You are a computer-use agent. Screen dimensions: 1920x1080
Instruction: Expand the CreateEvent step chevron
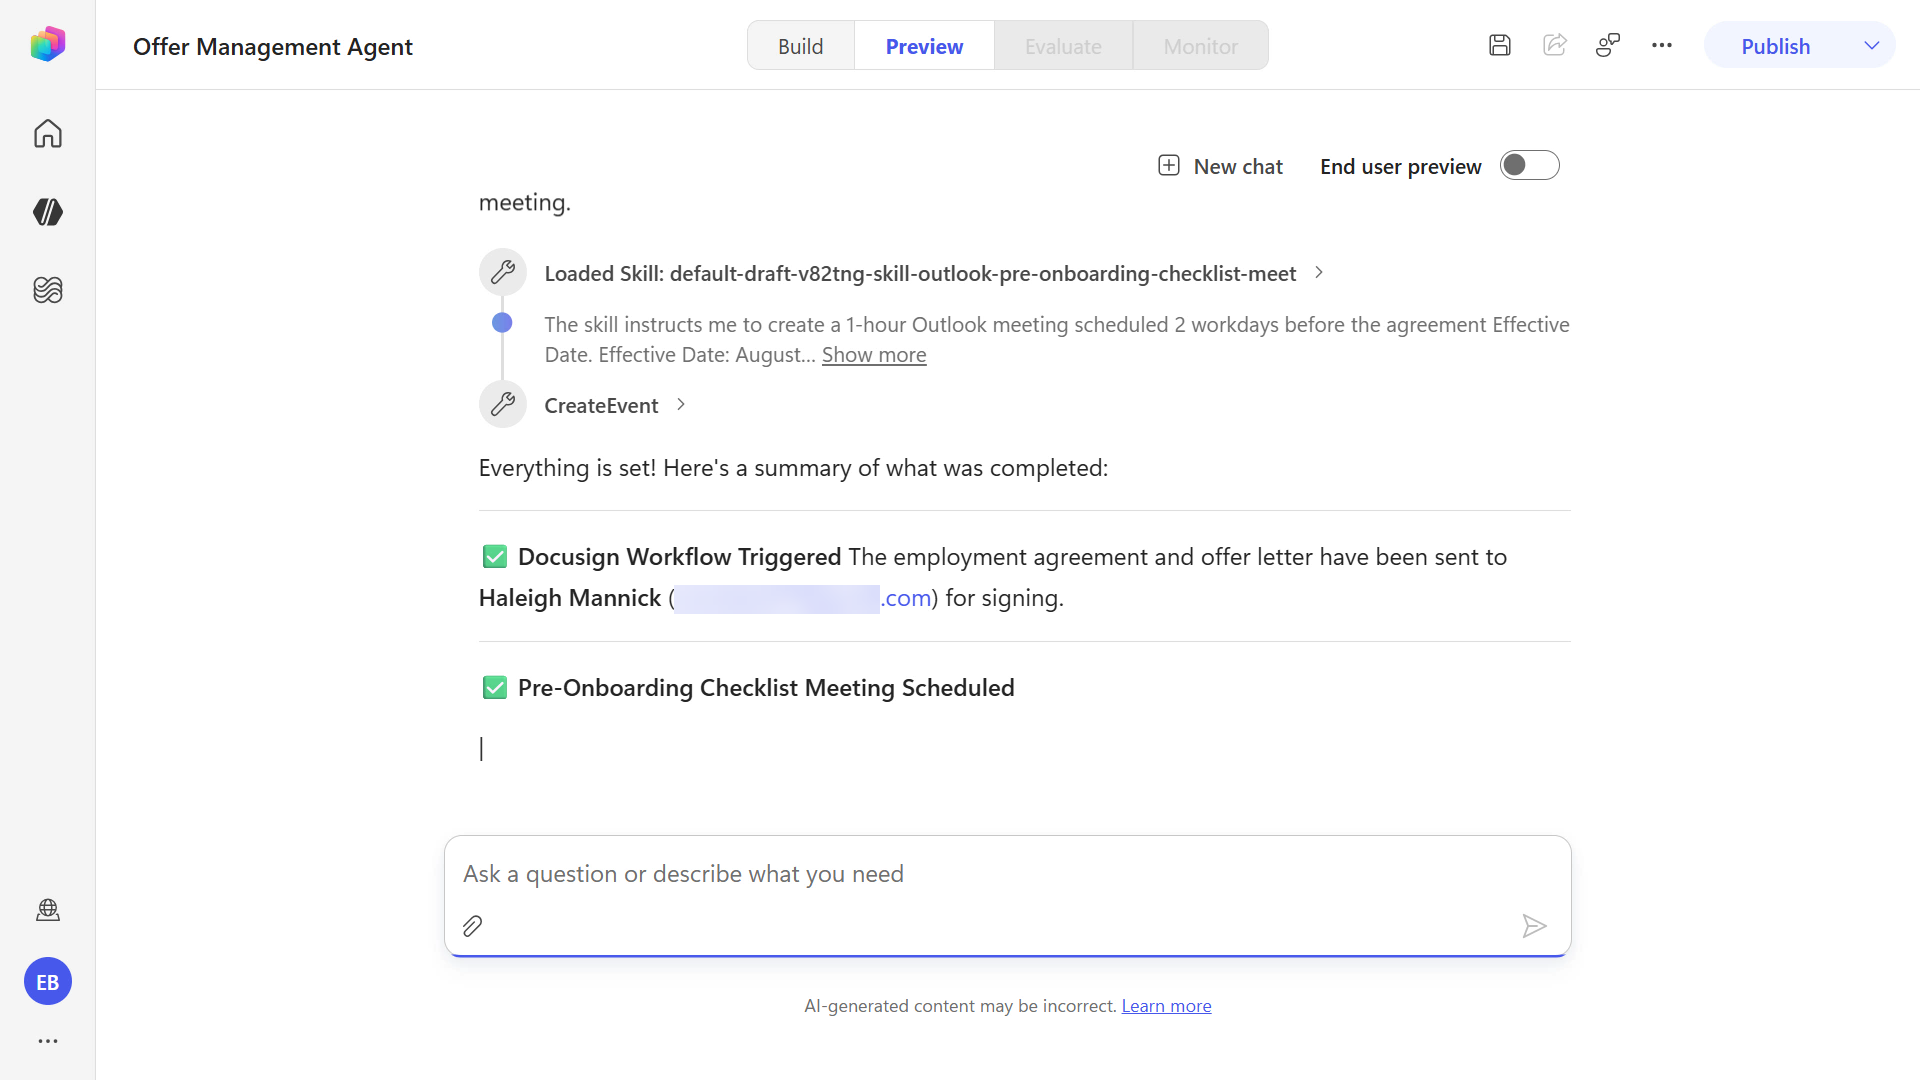coord(681,404)
